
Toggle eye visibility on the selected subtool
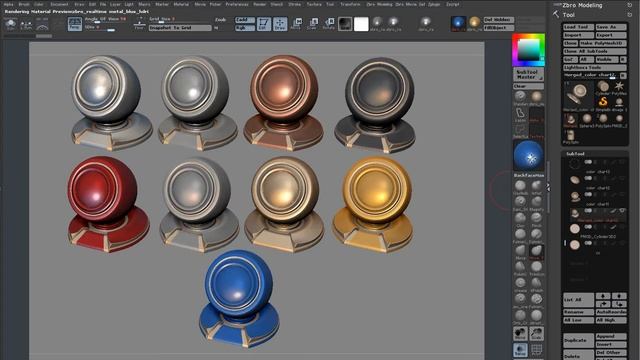(x=622, y=211)
